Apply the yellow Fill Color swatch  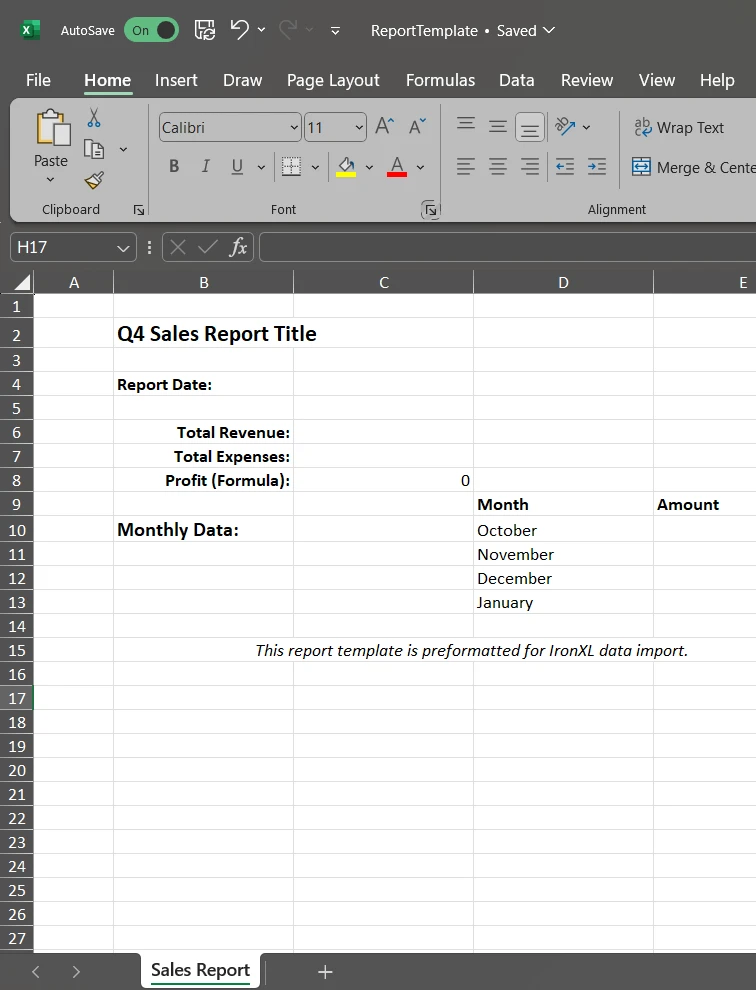(x=346, y=167)
